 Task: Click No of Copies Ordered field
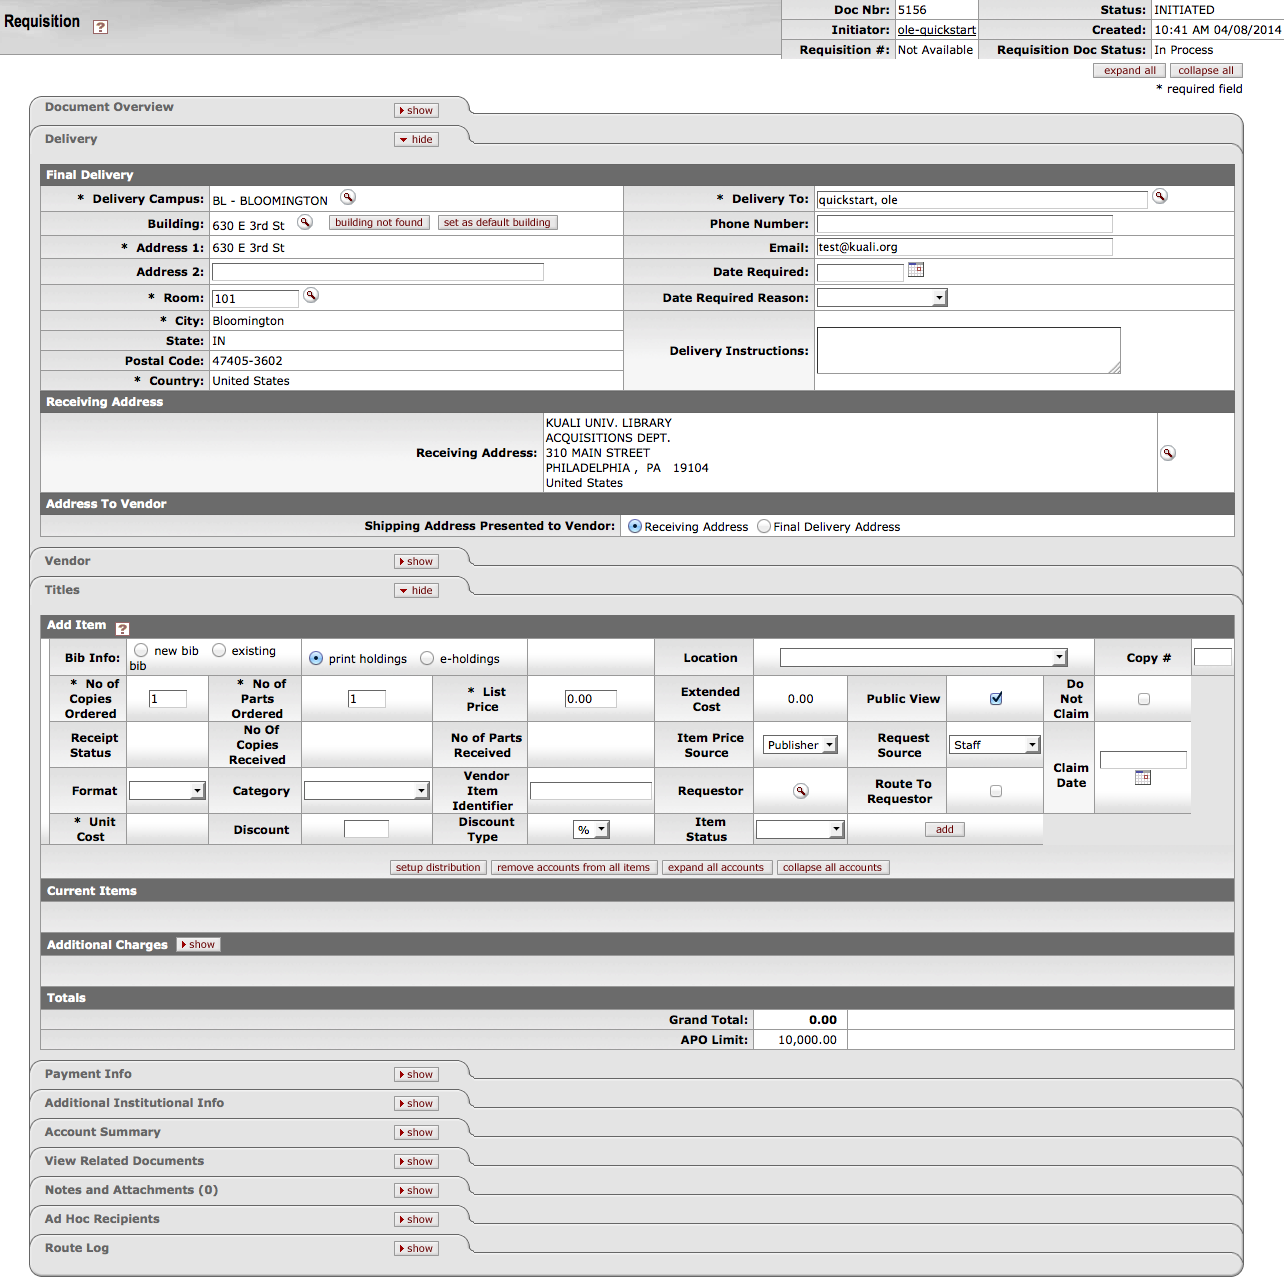pos(168,699)
